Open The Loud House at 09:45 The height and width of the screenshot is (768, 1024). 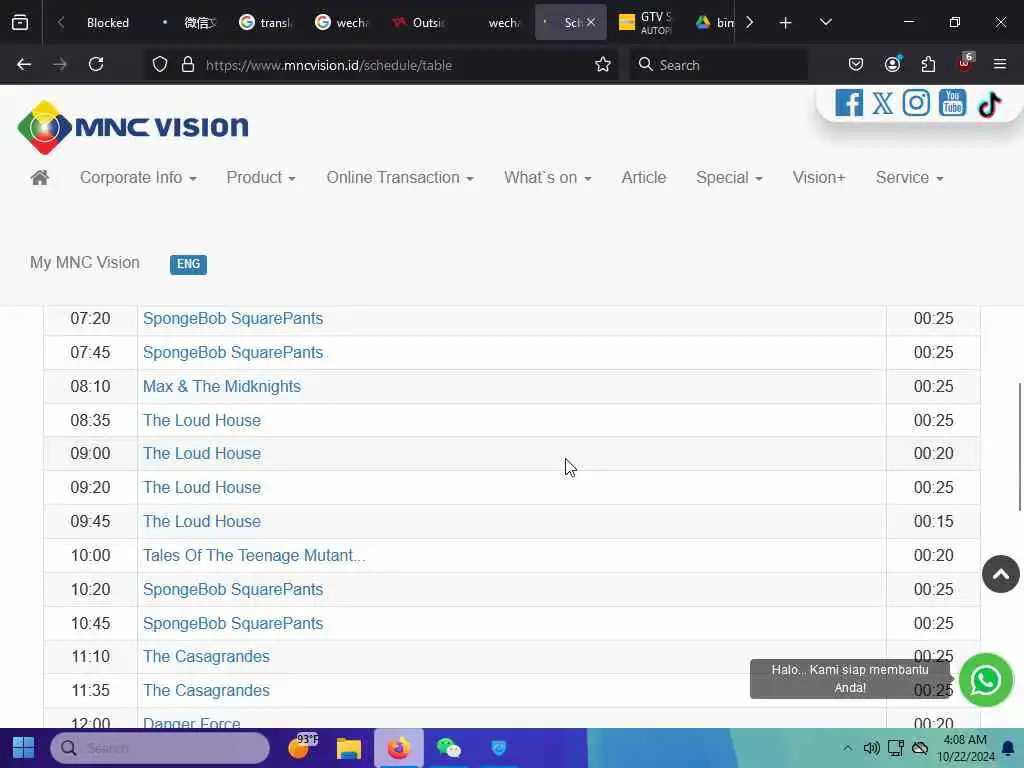(202, 522)
